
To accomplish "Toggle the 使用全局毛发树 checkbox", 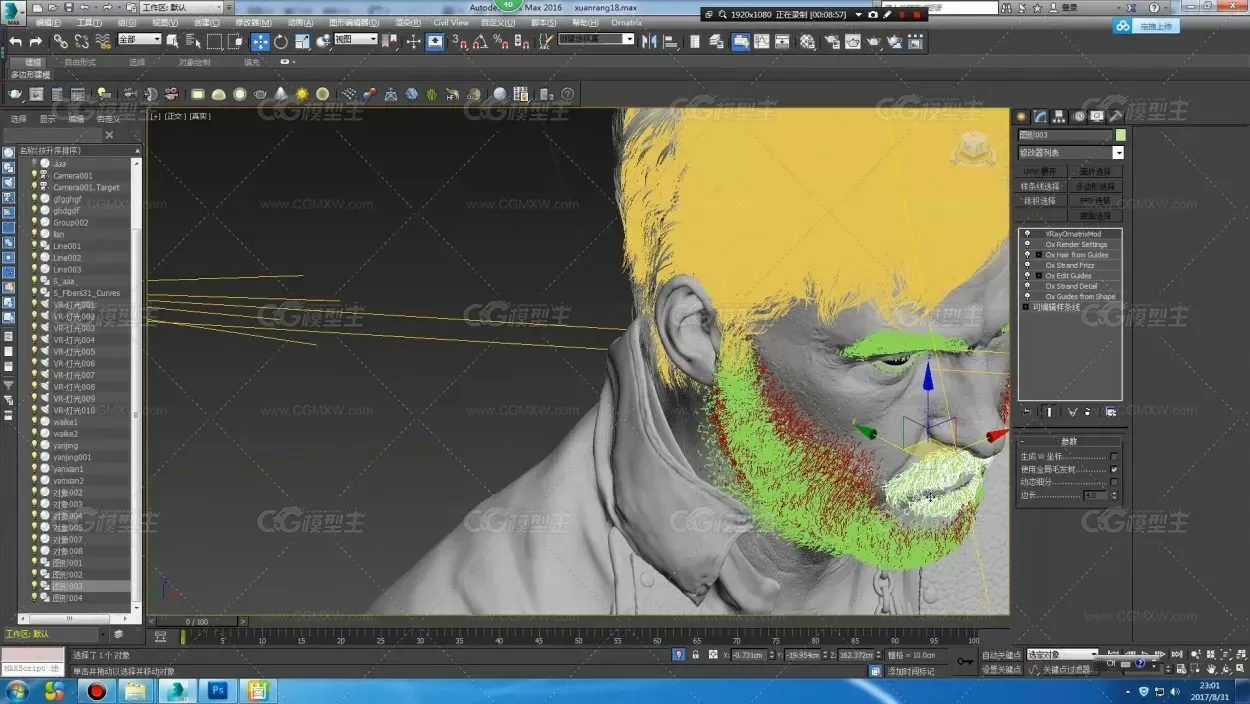I will tap(1114, 469).
